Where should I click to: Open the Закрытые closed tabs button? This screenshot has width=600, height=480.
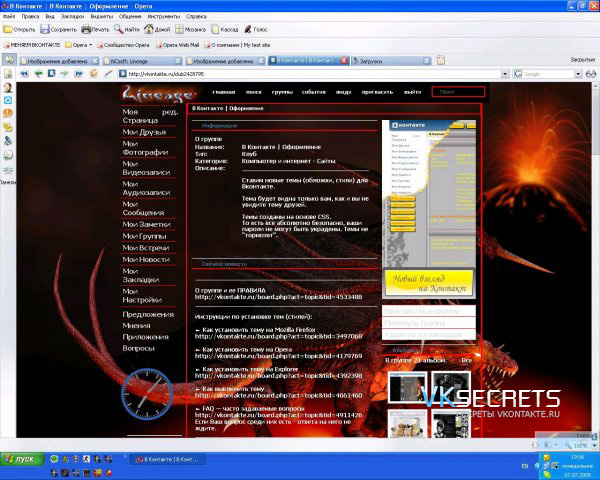582,60
